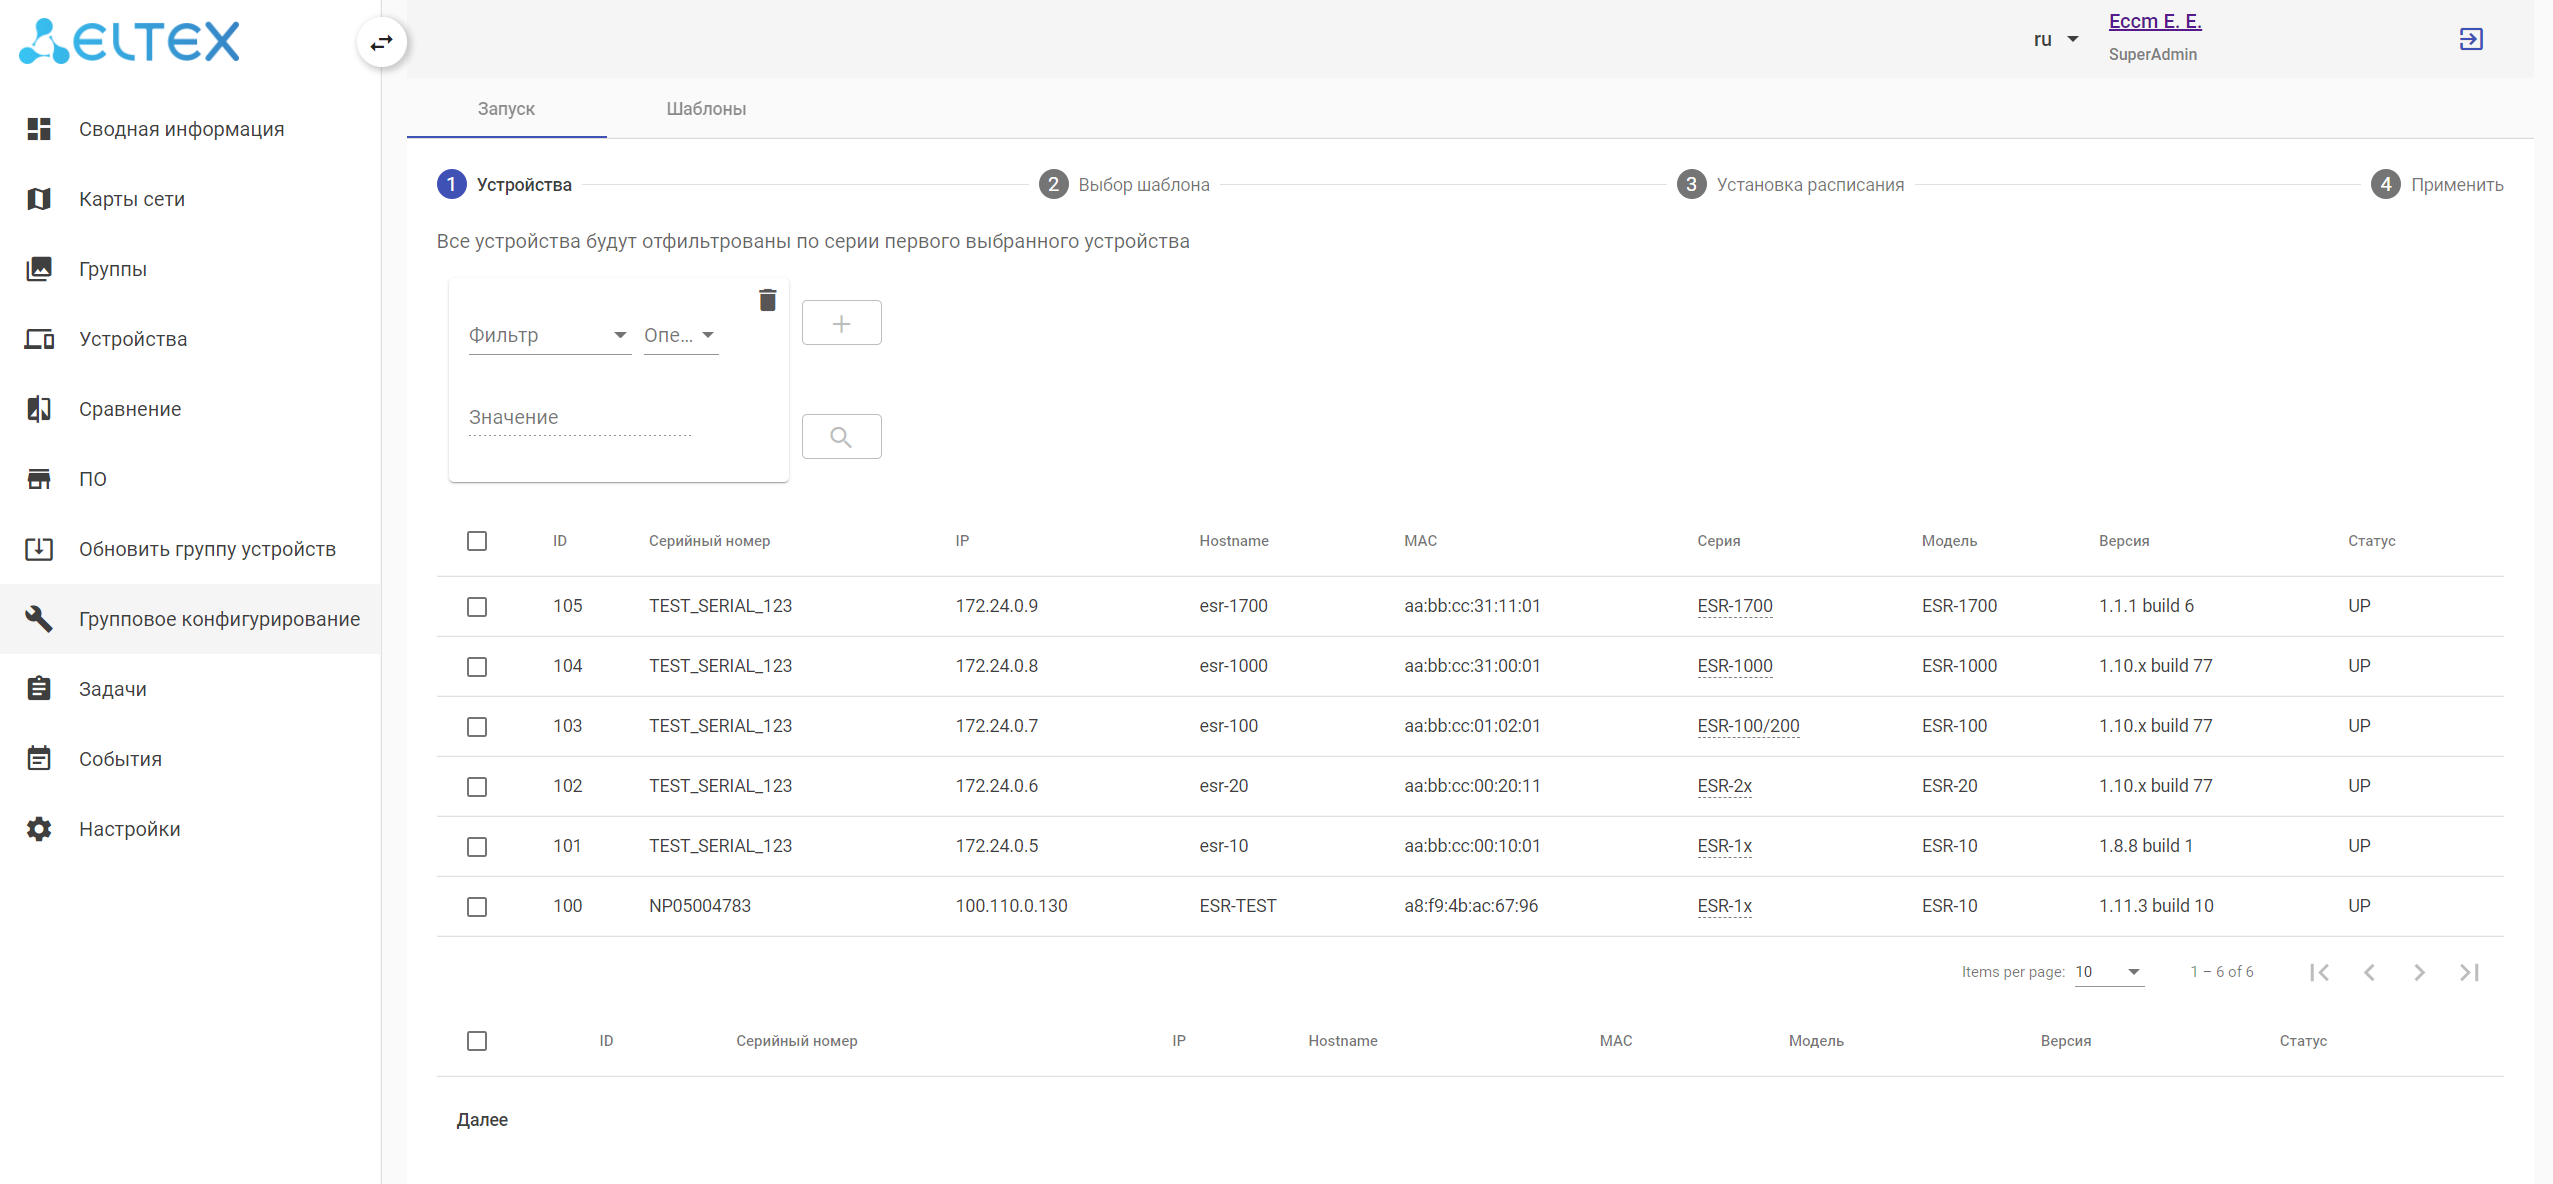This screenshot has width=2553, height=1184.
Task: Click the sidebar collapse arrows icon
Action: point(381,43)
